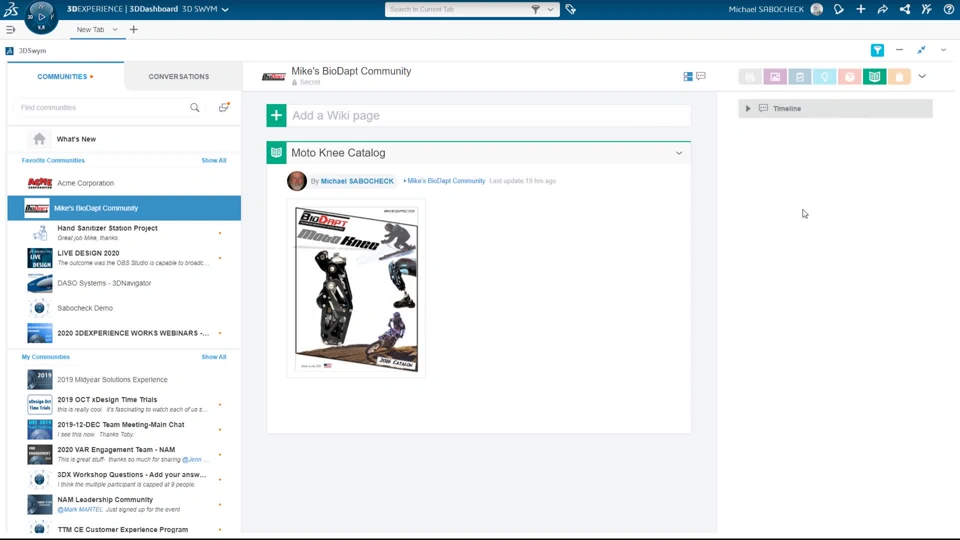
Task: Open Michael SABOCHECK author link
Action: click(x=357, y=181)
